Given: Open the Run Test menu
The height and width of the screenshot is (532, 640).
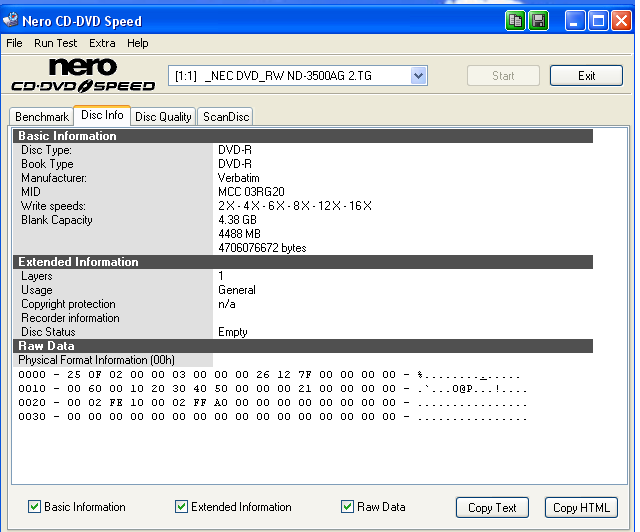Looking at the screenshot, I should click(x=55, y=43).
